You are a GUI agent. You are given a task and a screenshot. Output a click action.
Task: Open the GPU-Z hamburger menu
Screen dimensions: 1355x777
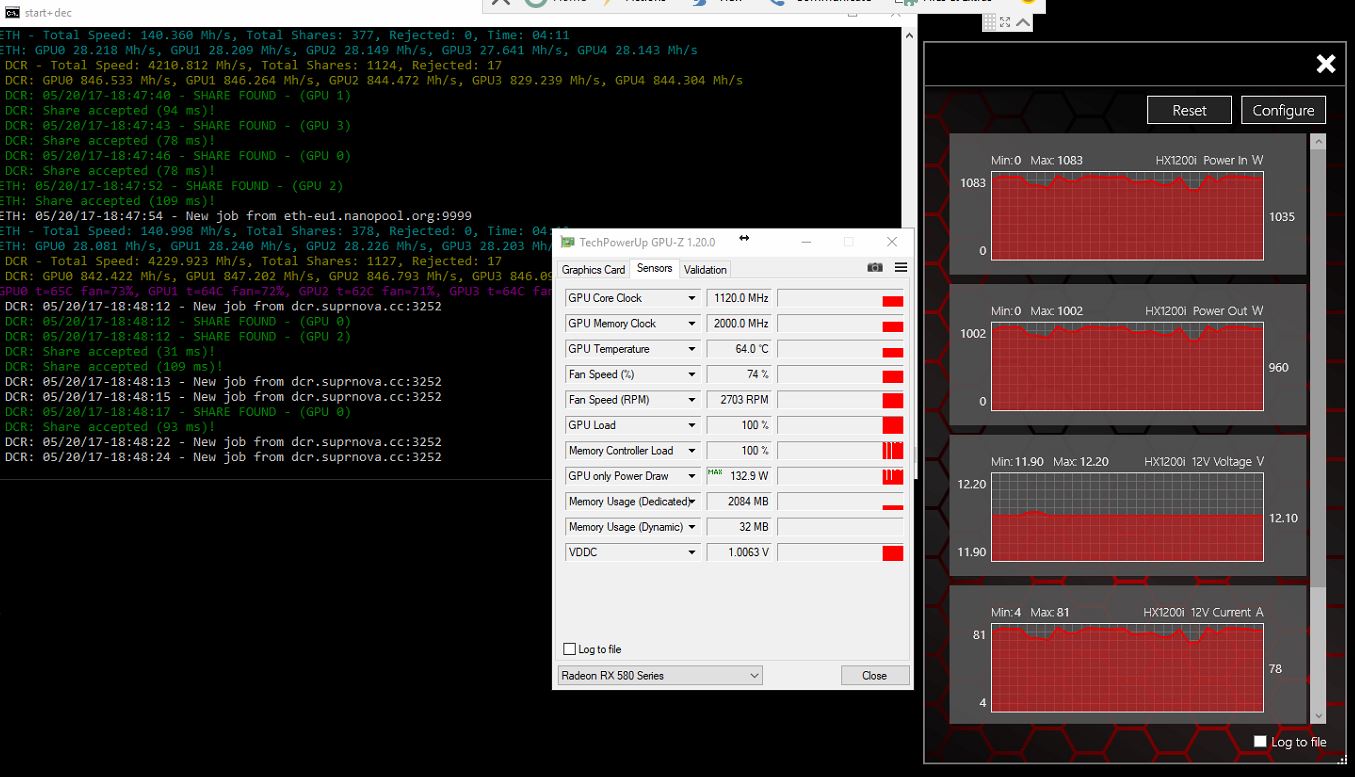tap(901, 268)
